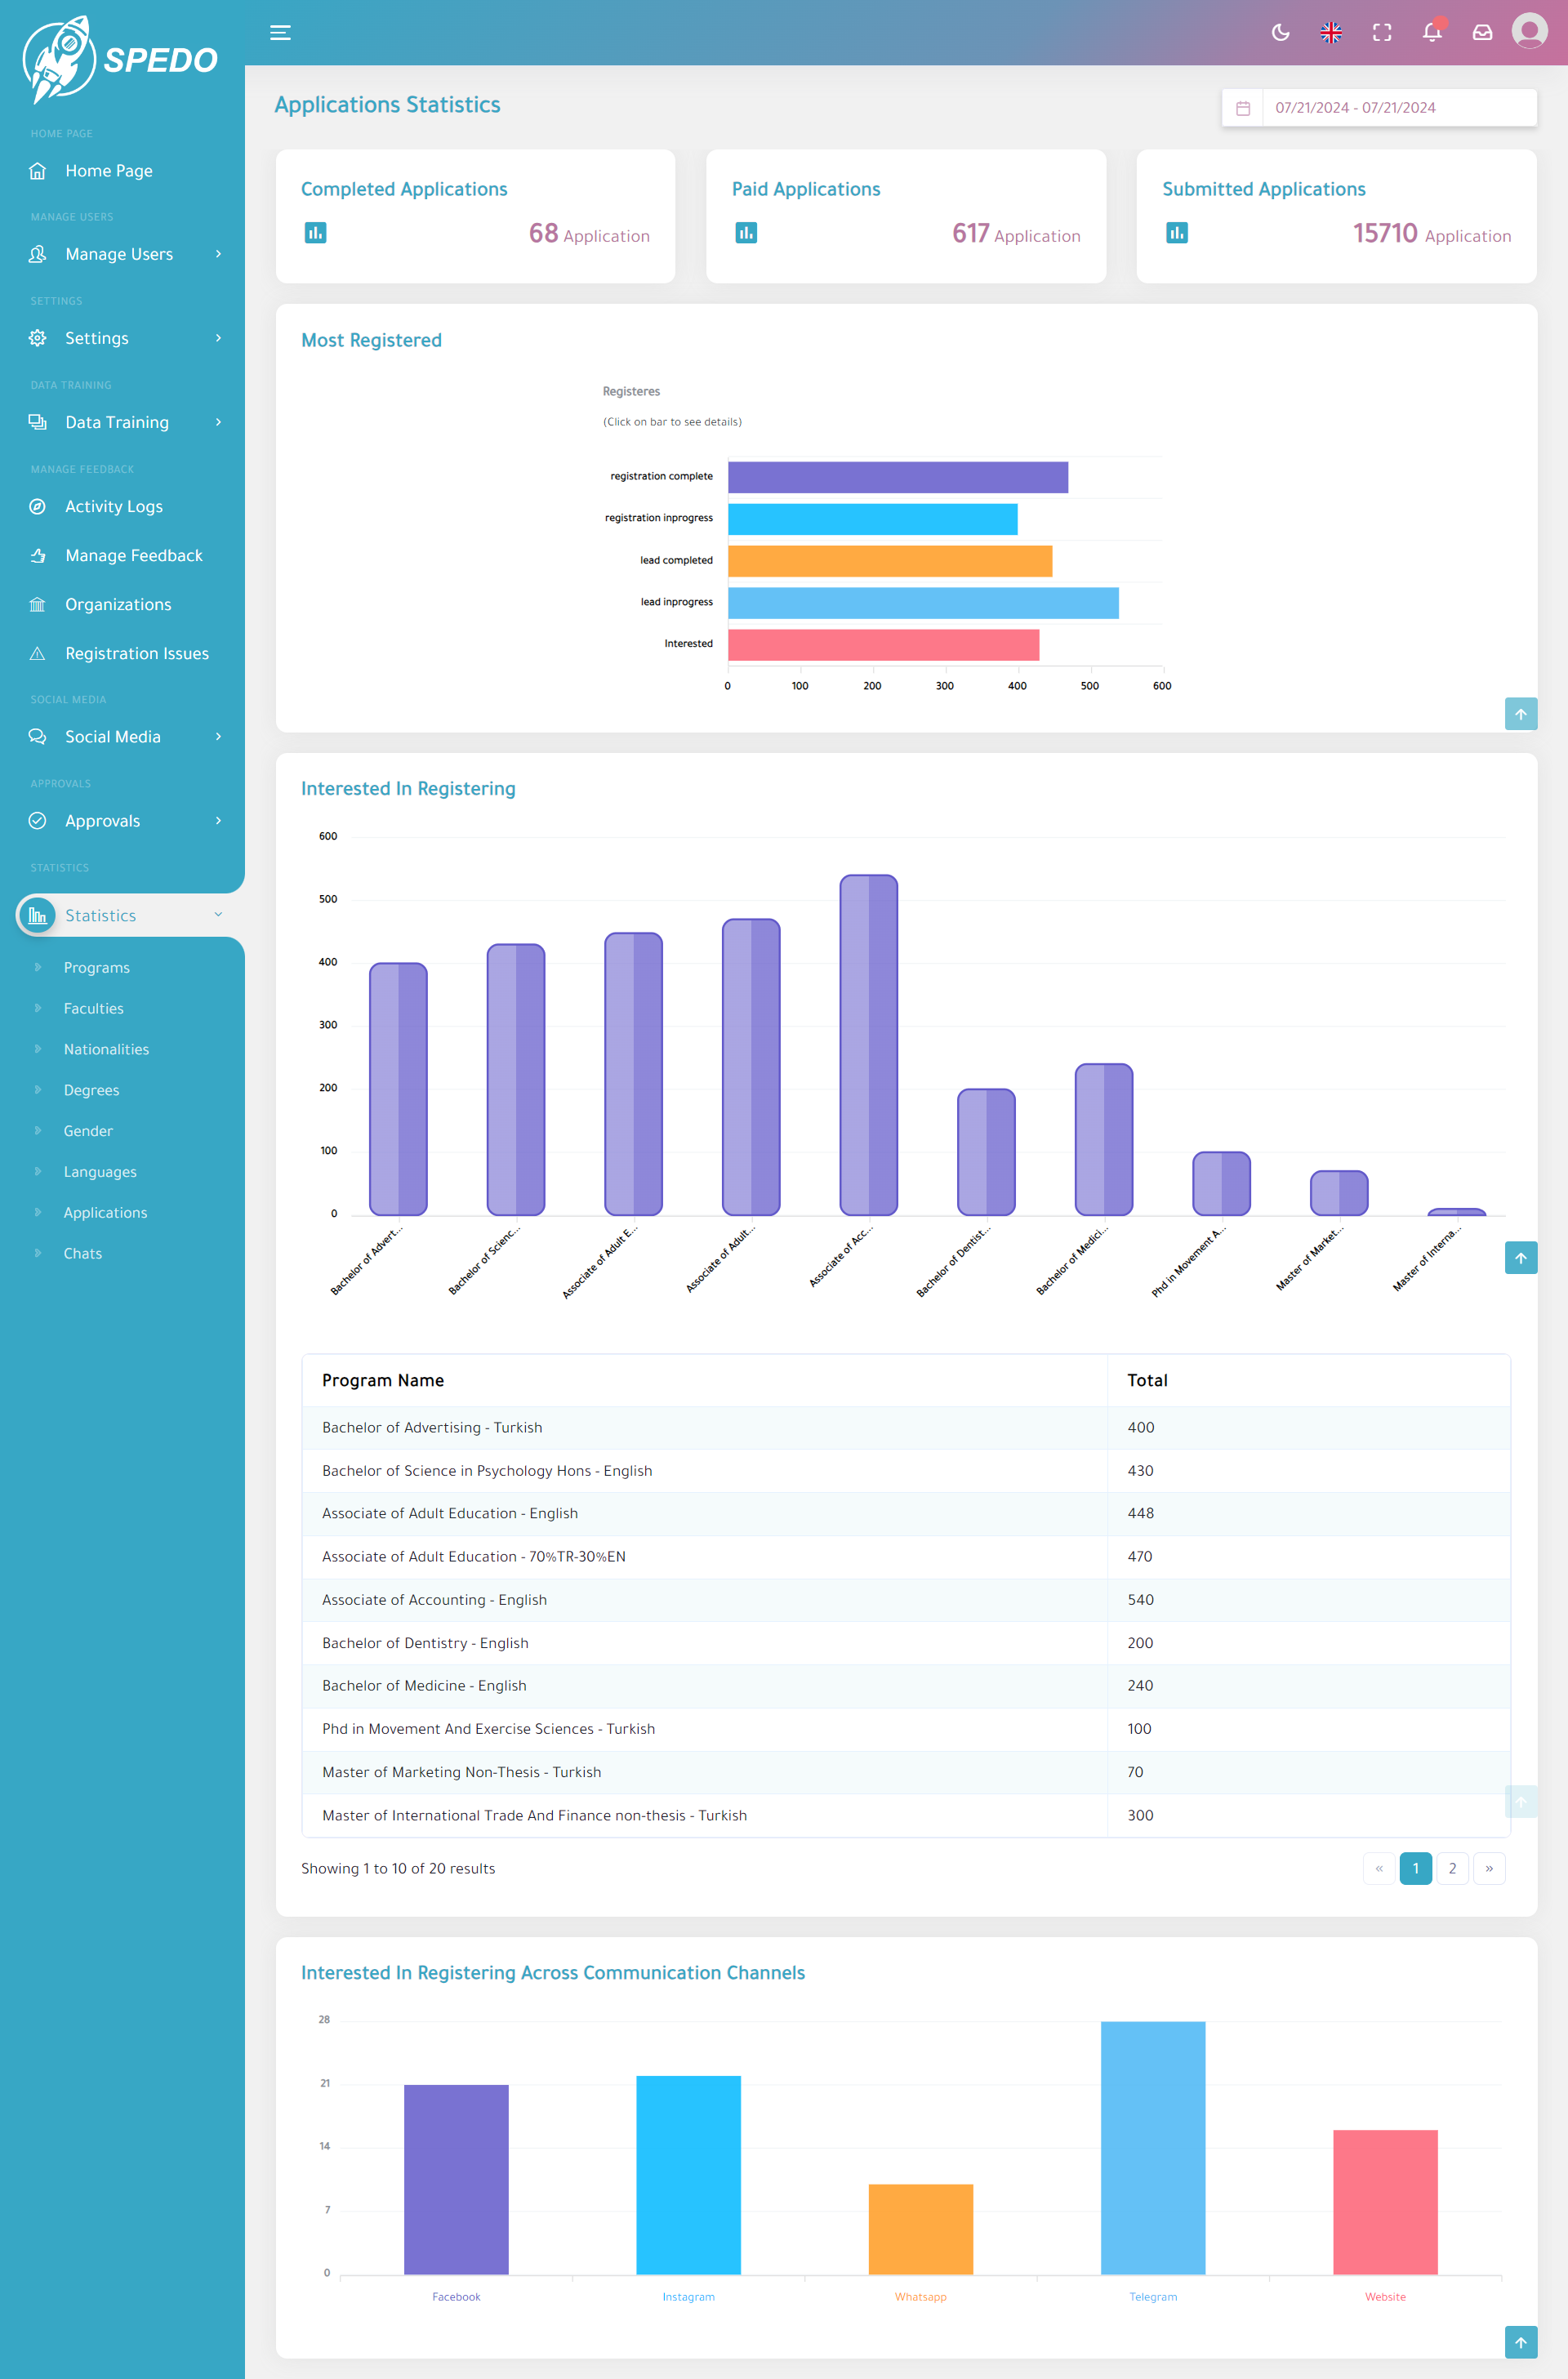This screenshot has width=1568, height=2379.
Task: Toggle dark mode moon icon
Action: pyautogui.click(x=1280, y=33)
